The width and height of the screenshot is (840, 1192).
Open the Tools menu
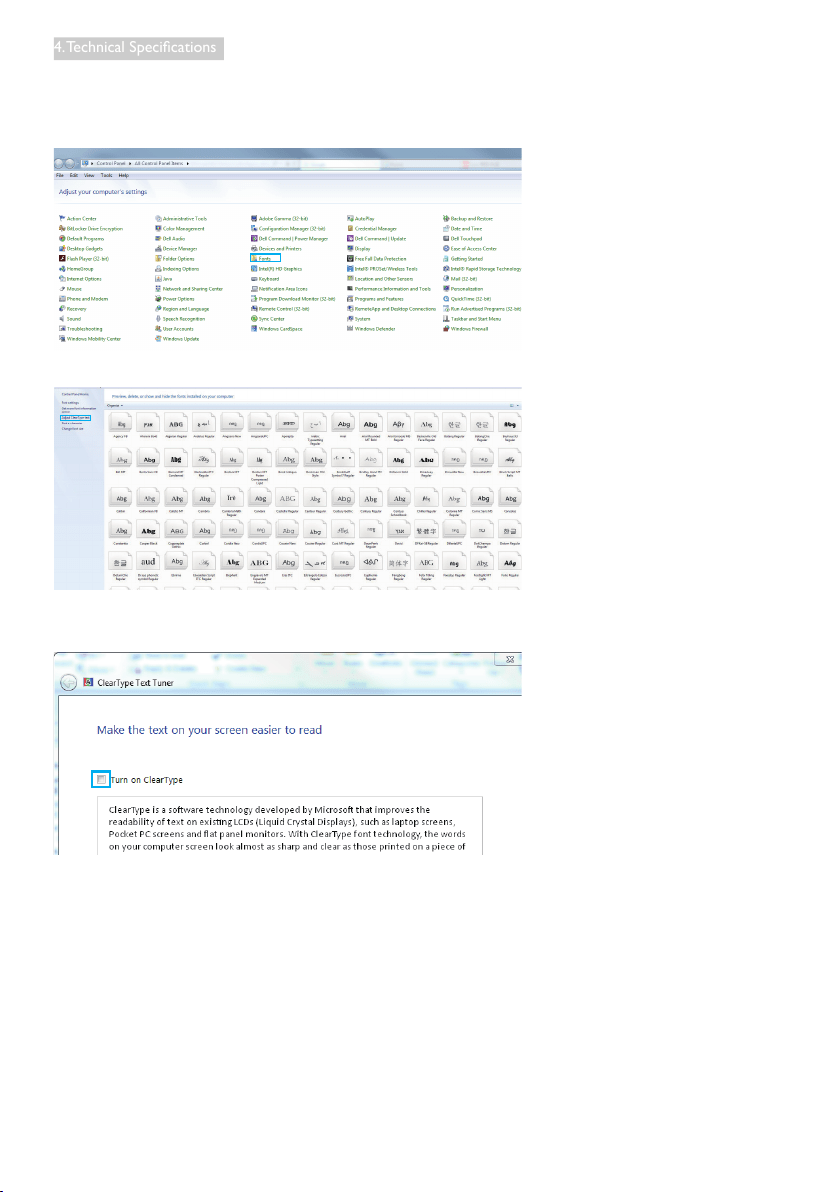click(x=106, y=175)
